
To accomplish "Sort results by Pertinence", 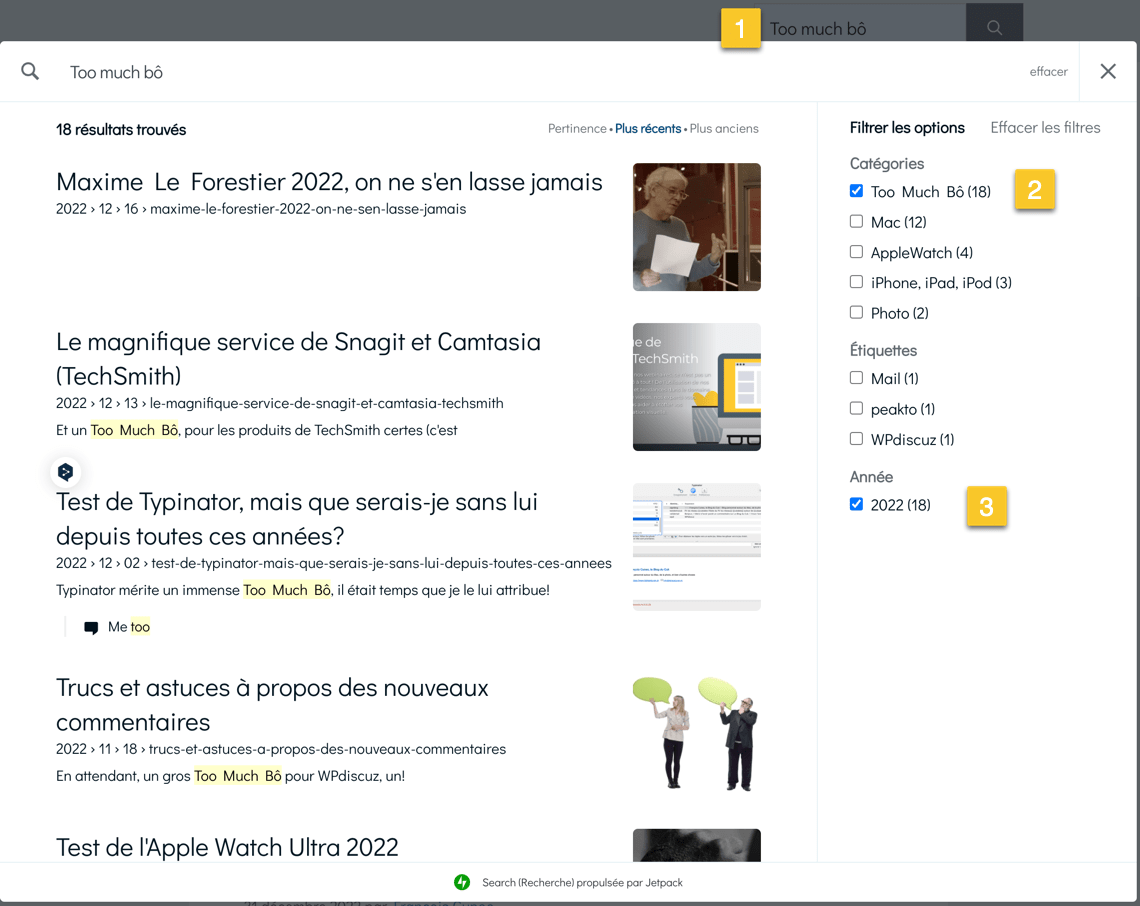I will coord(577,129).
